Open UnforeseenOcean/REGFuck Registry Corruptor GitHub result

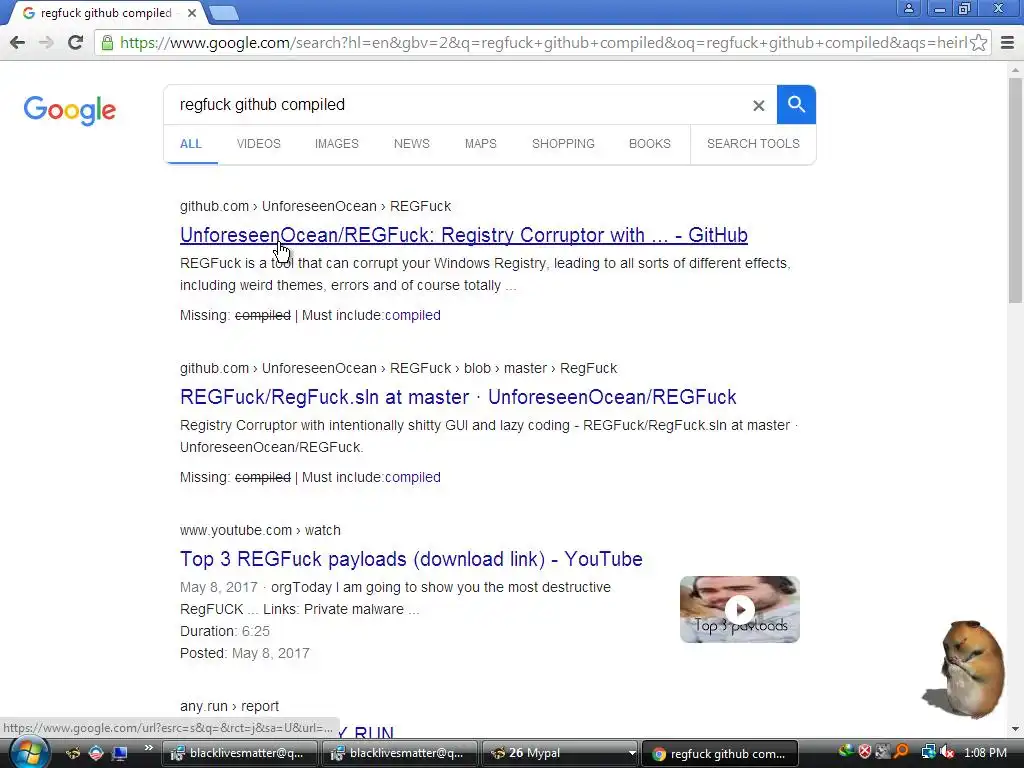[464, 235]
